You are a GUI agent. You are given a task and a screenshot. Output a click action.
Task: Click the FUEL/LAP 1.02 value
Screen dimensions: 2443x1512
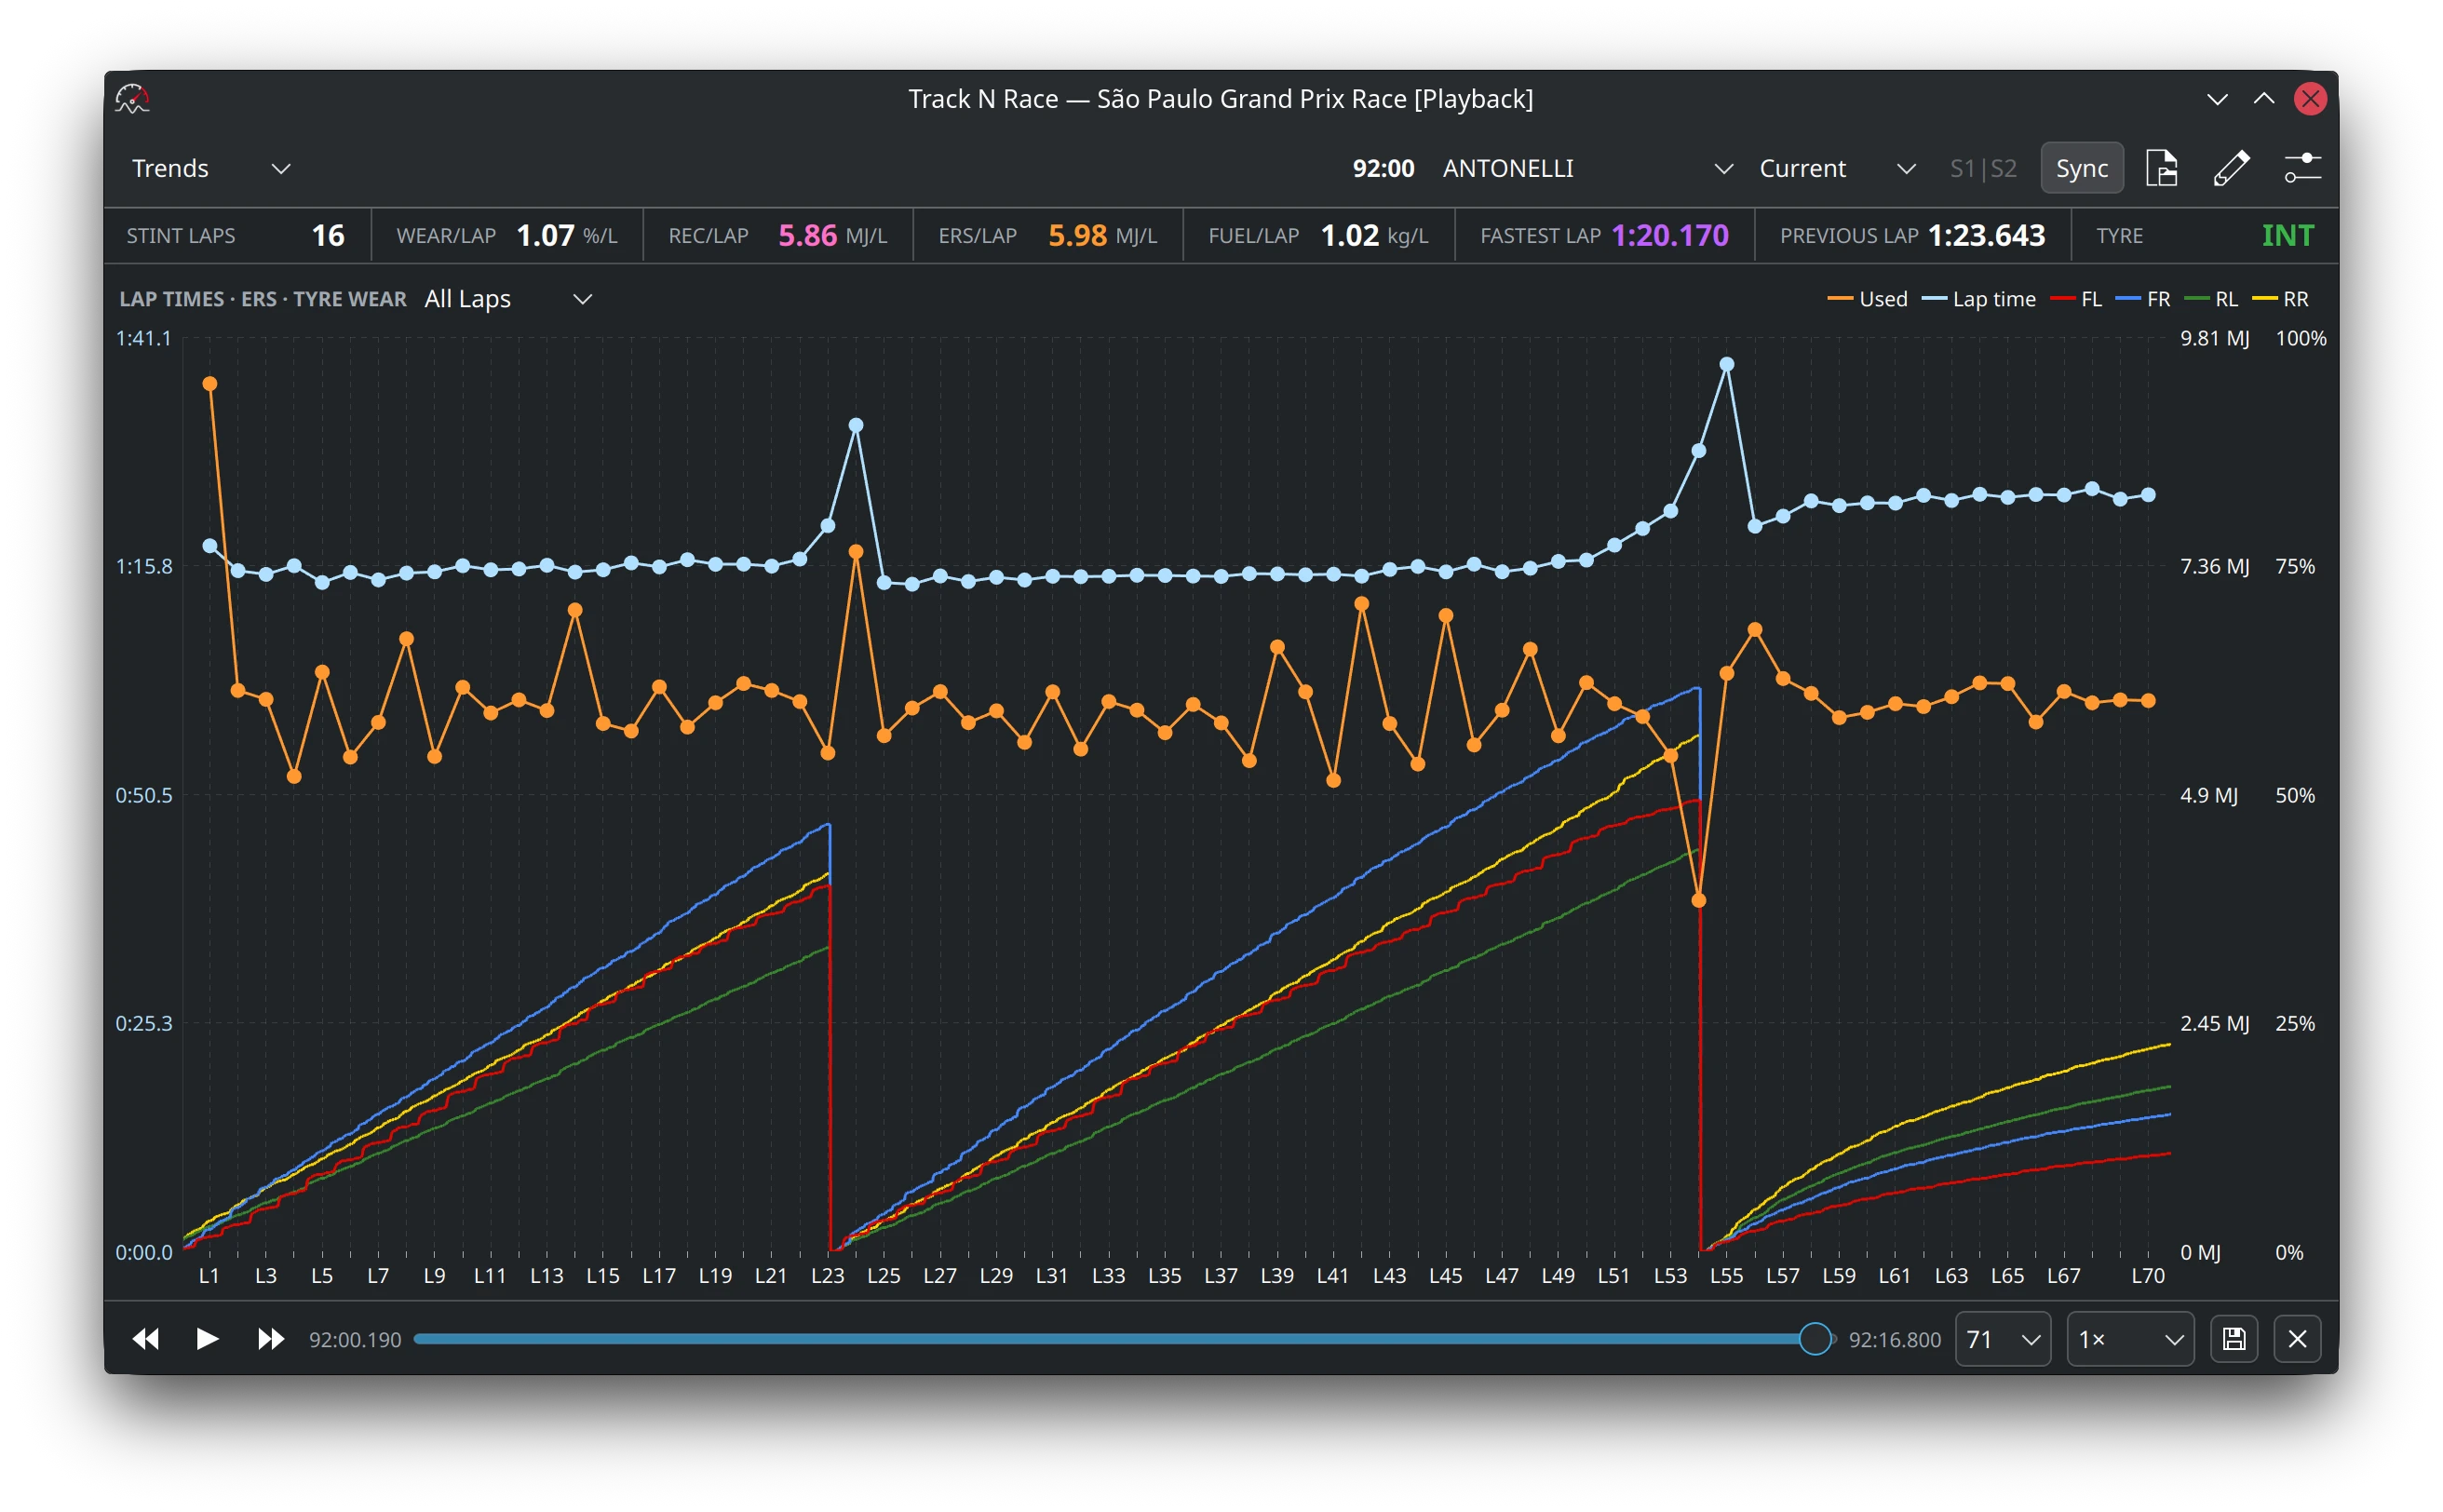(x=1349, y=235)
